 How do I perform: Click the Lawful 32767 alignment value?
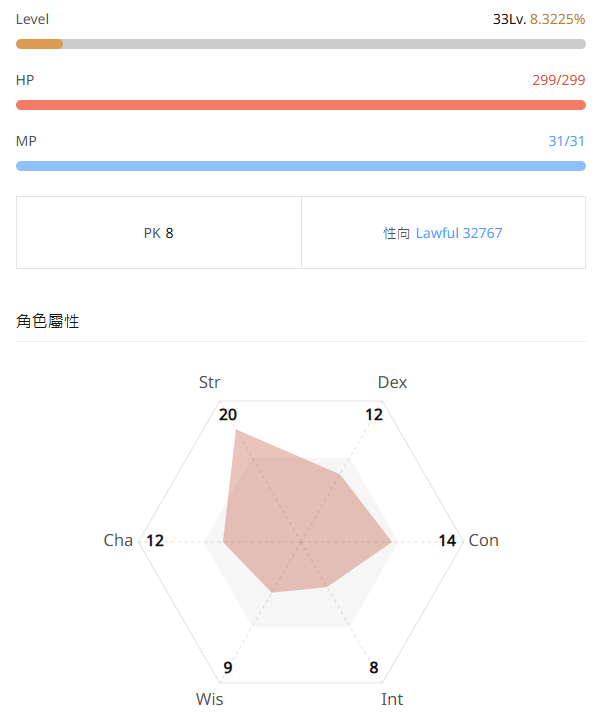pos(459,233)
